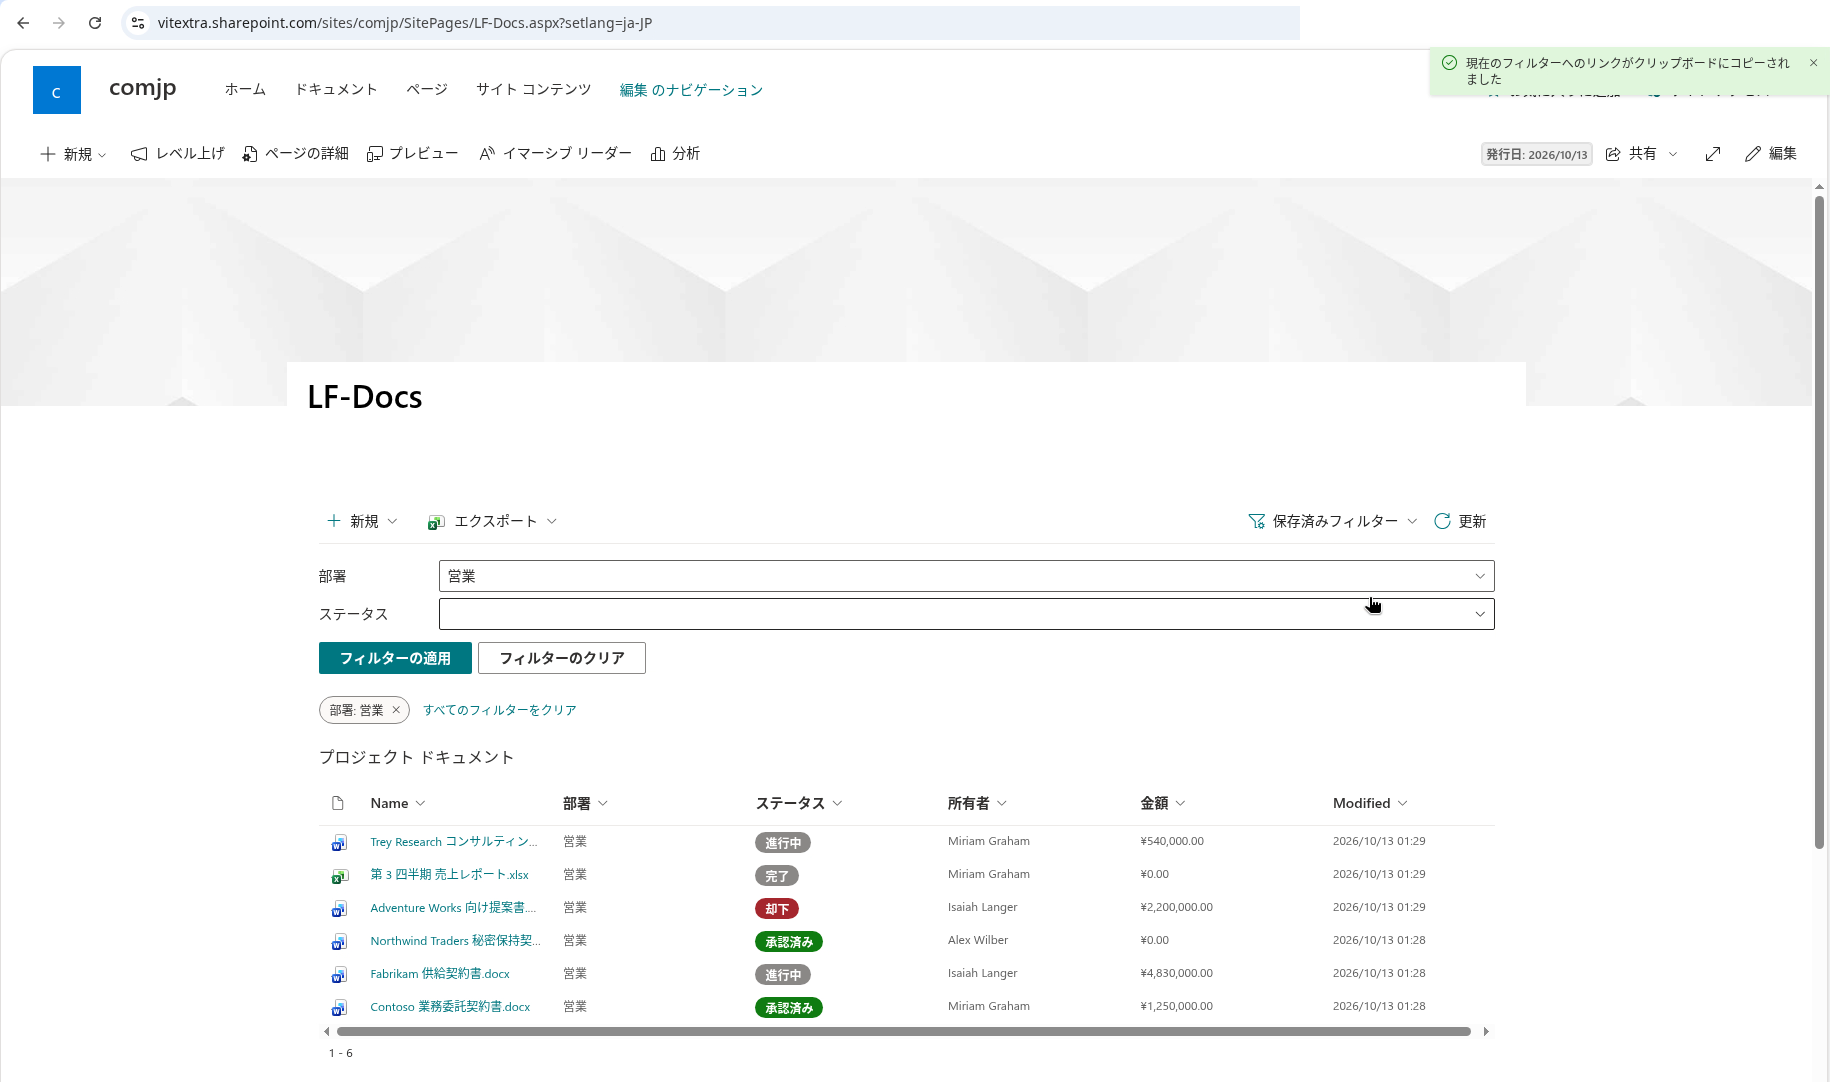Click the browser address bar
This screenshot has width=1830, height=1082.
click(x=710, y=23)
